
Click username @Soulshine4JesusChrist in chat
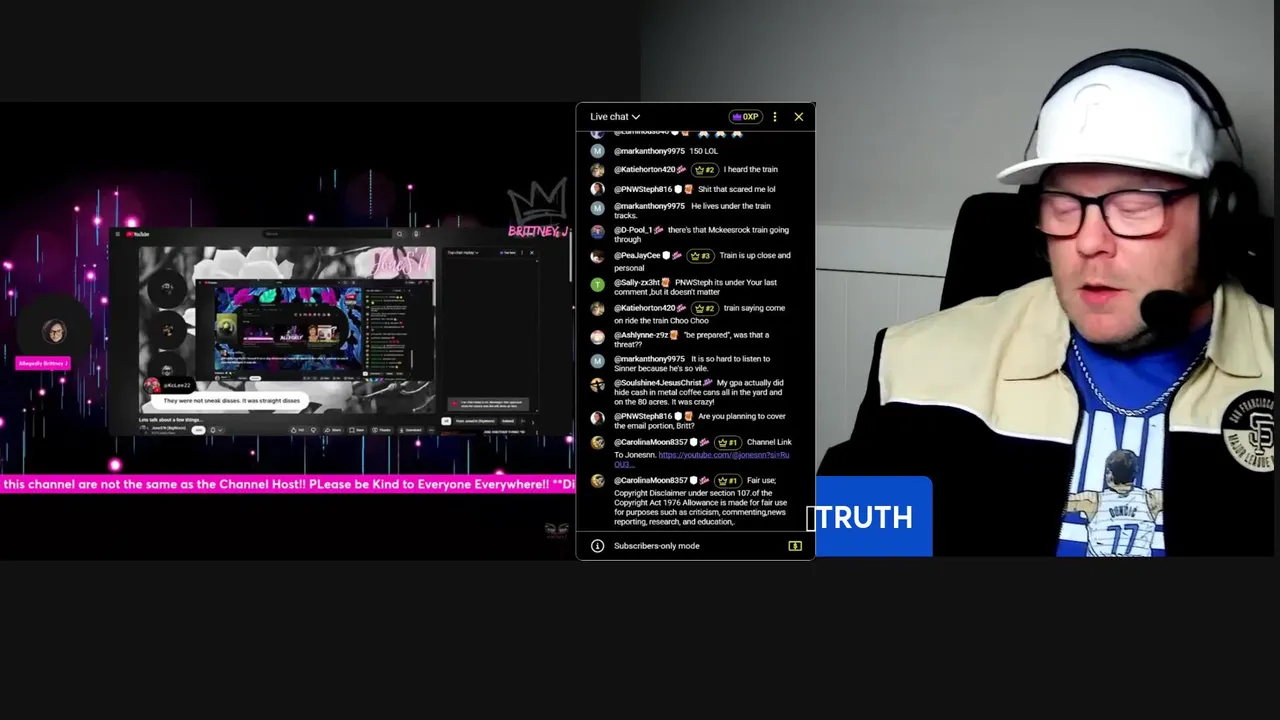coord(658,382)
